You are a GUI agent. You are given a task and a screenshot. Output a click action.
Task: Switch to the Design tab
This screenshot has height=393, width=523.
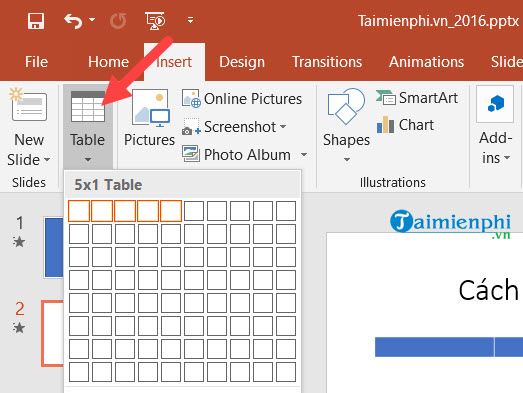point(242,62)
